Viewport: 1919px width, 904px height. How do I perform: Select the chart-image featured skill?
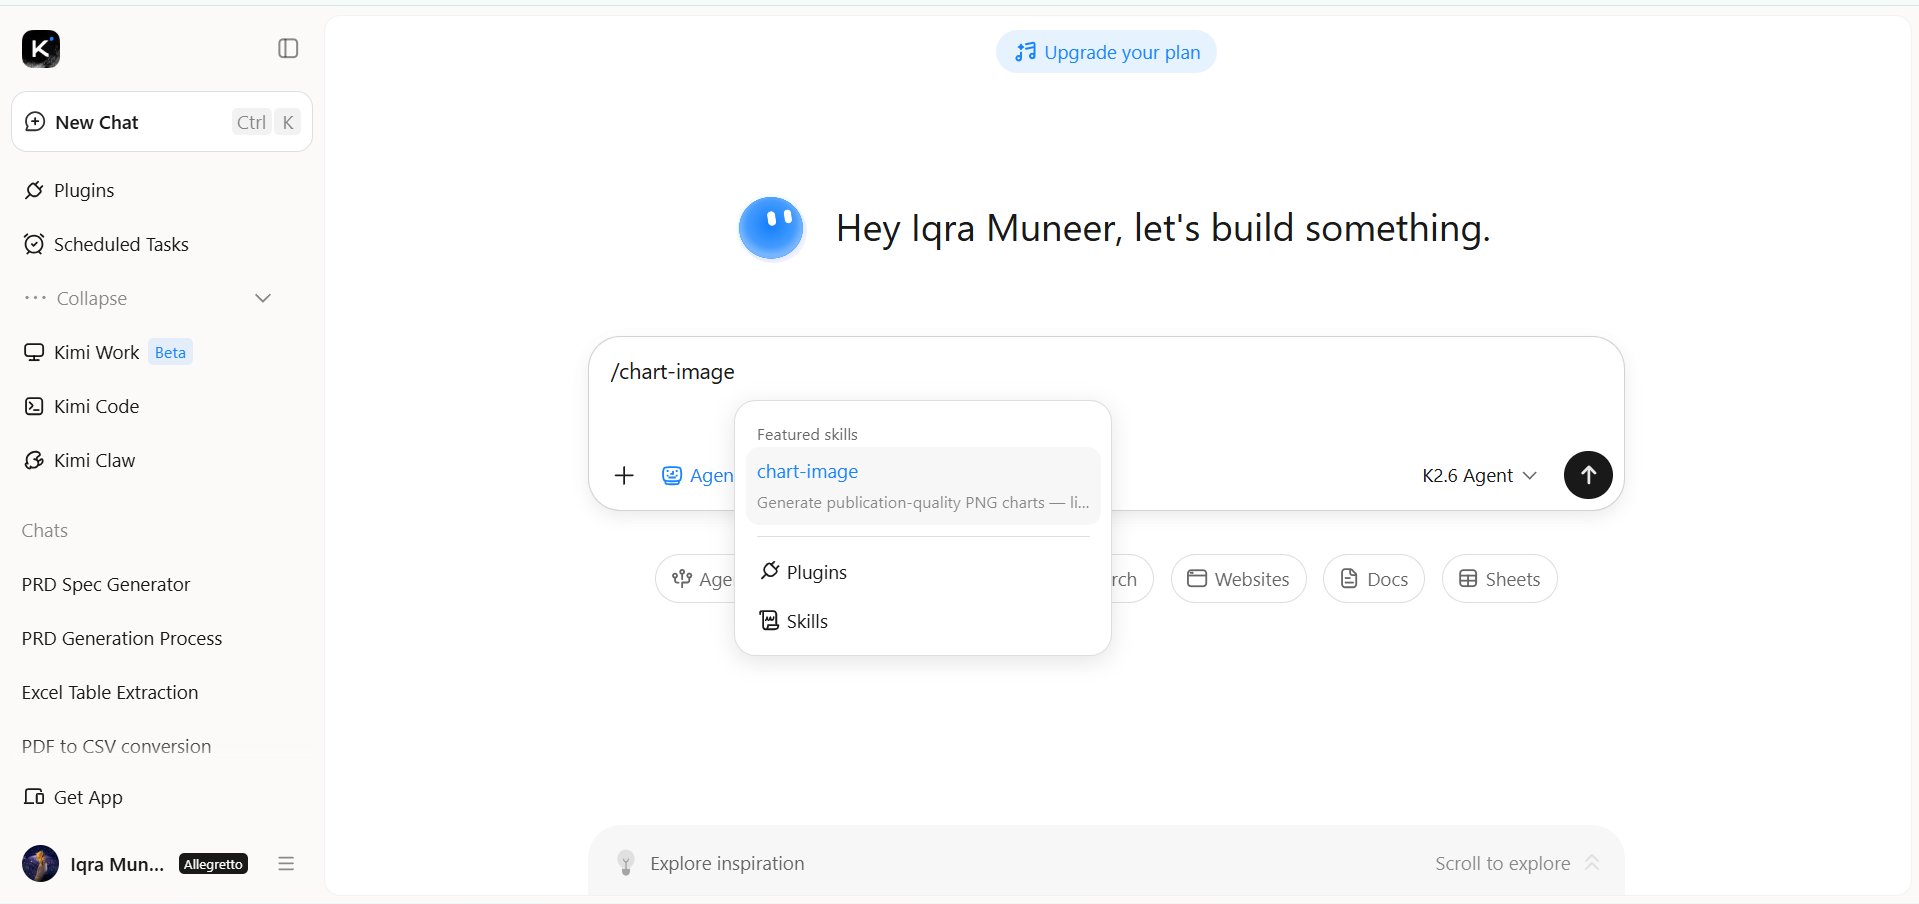pyautogui.click(x=923, y=486)
